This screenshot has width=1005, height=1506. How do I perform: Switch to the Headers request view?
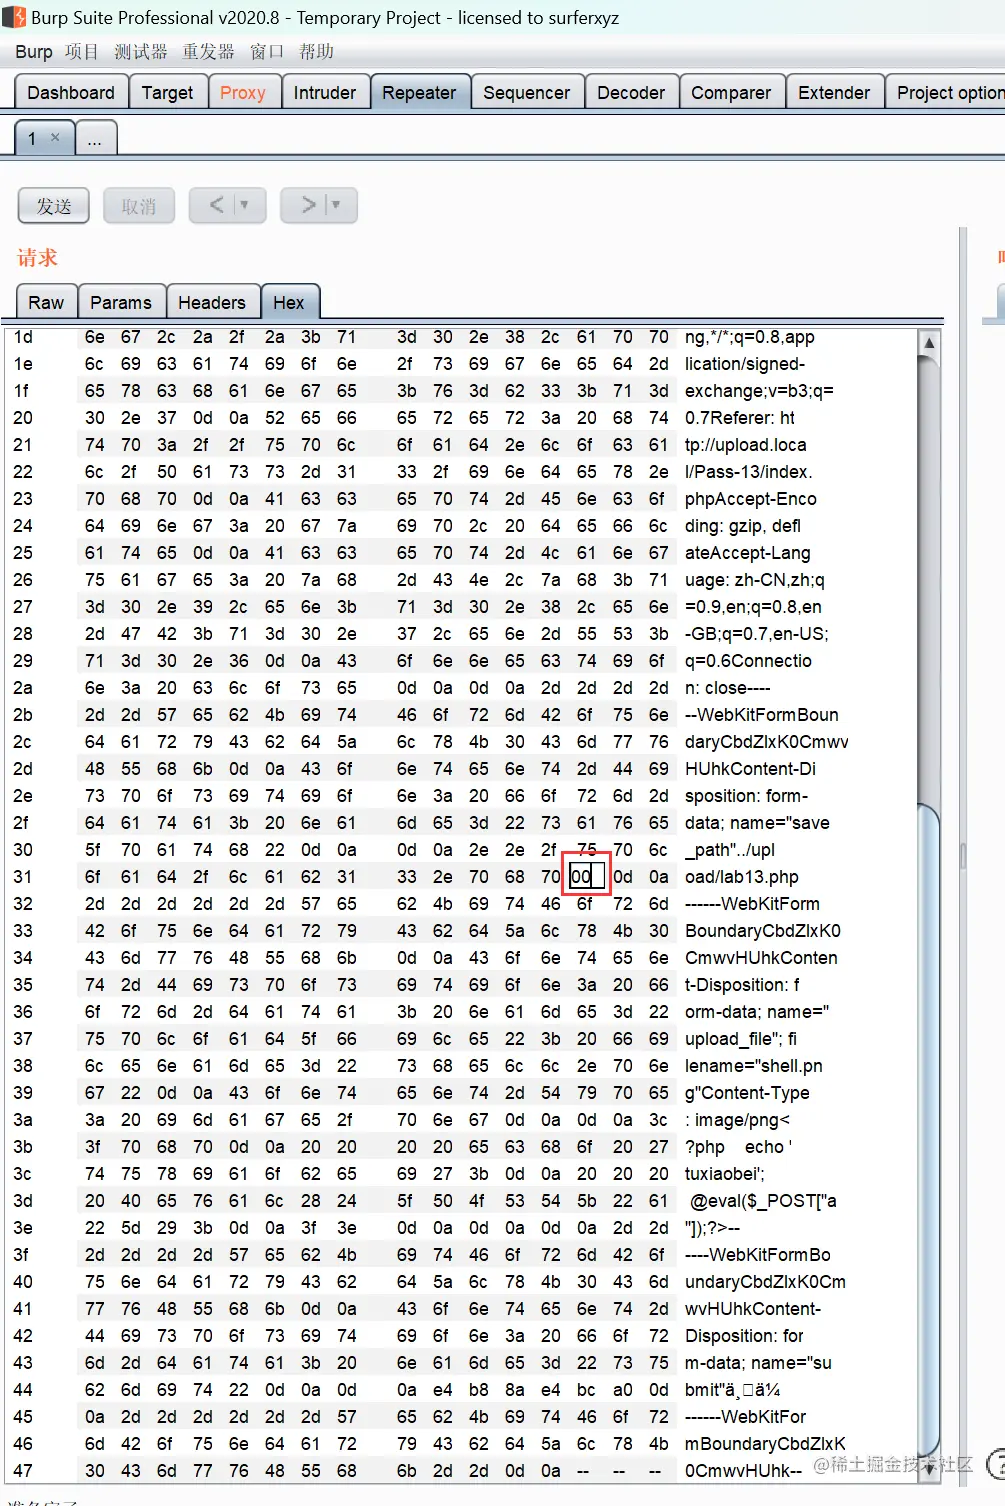coord(212,302)
